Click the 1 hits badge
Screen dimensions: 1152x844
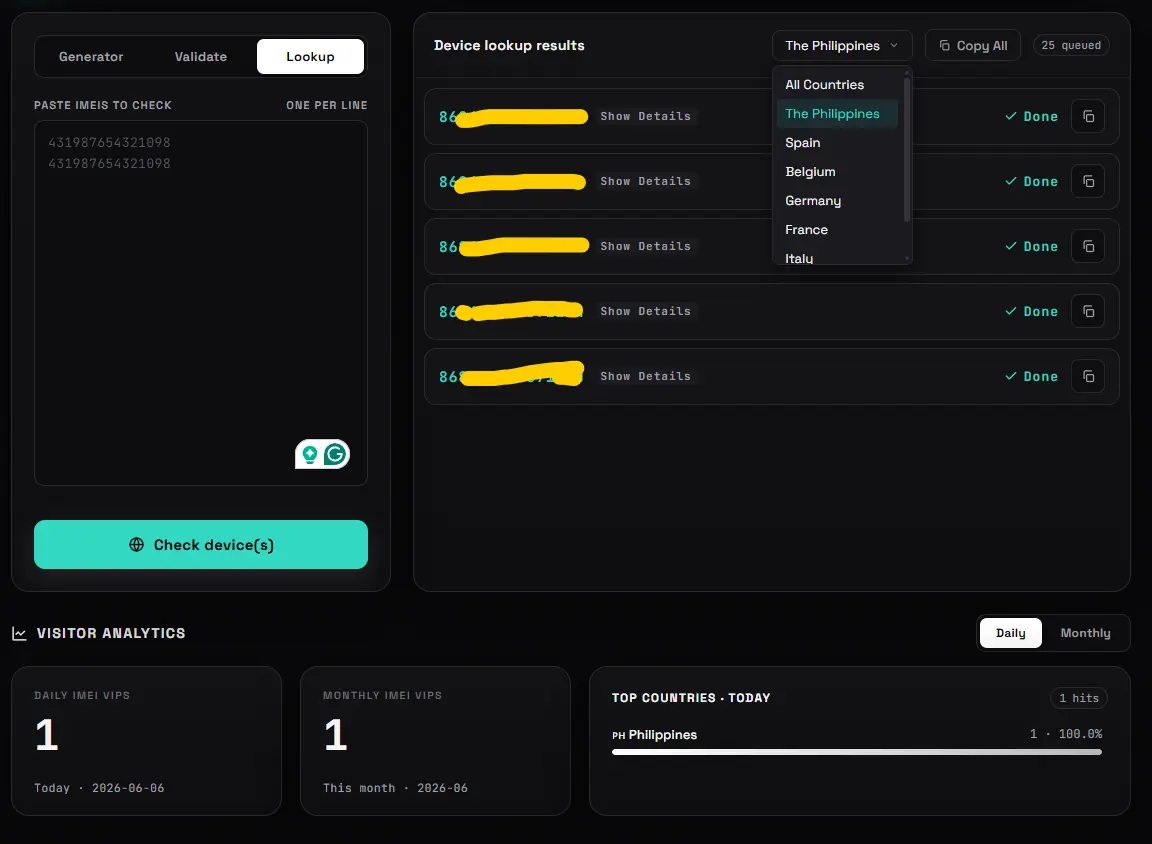[x=1079, y=698]
